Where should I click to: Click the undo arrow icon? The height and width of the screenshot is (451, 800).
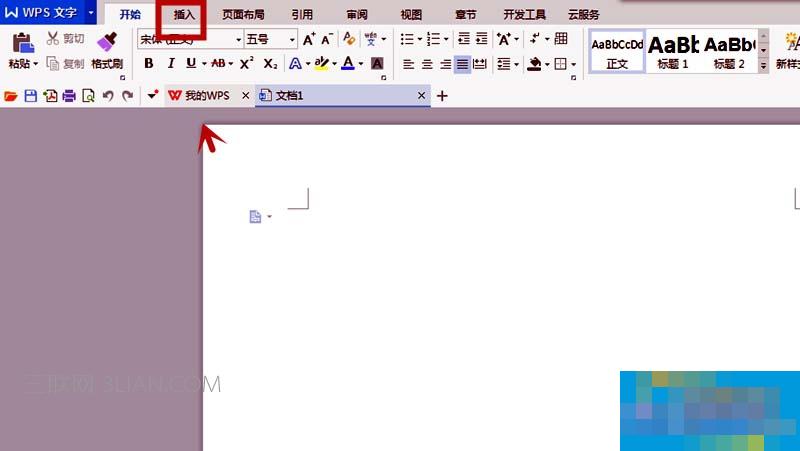[x=108, y=96]
